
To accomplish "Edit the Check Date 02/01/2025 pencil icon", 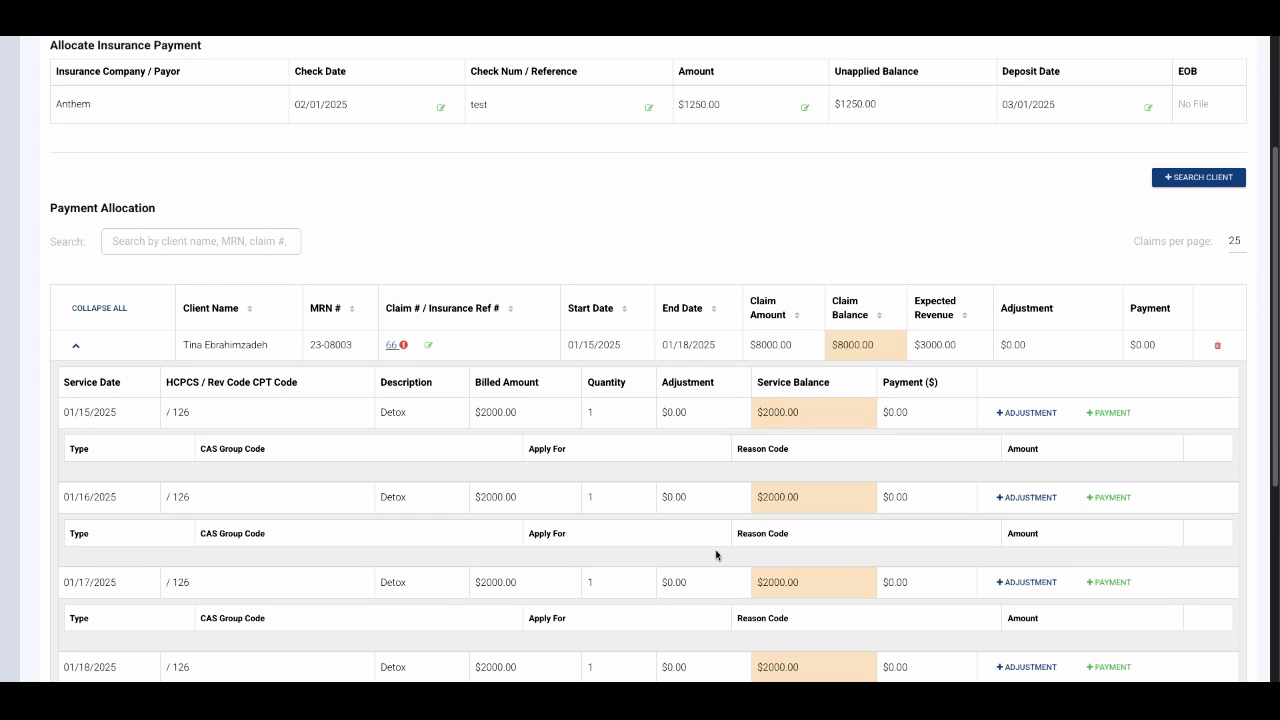I will [x=441, y=108].
